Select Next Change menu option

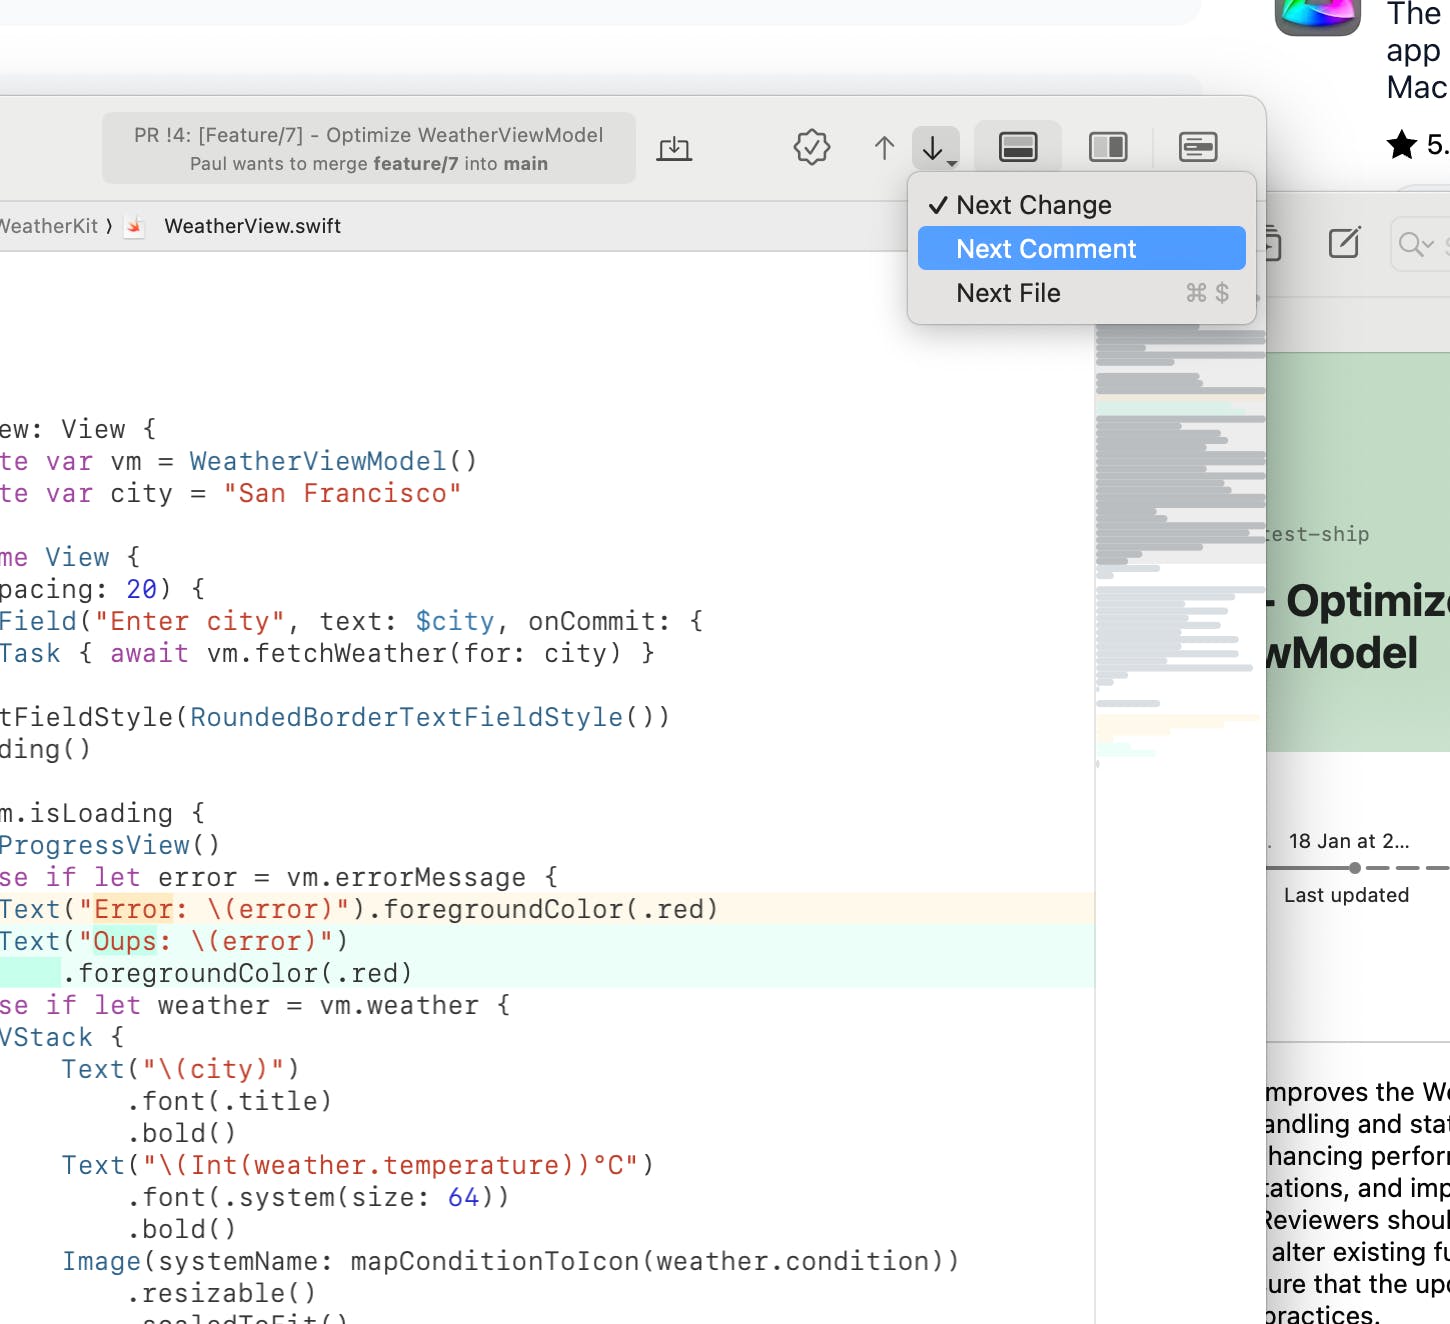coord(1081,205)
